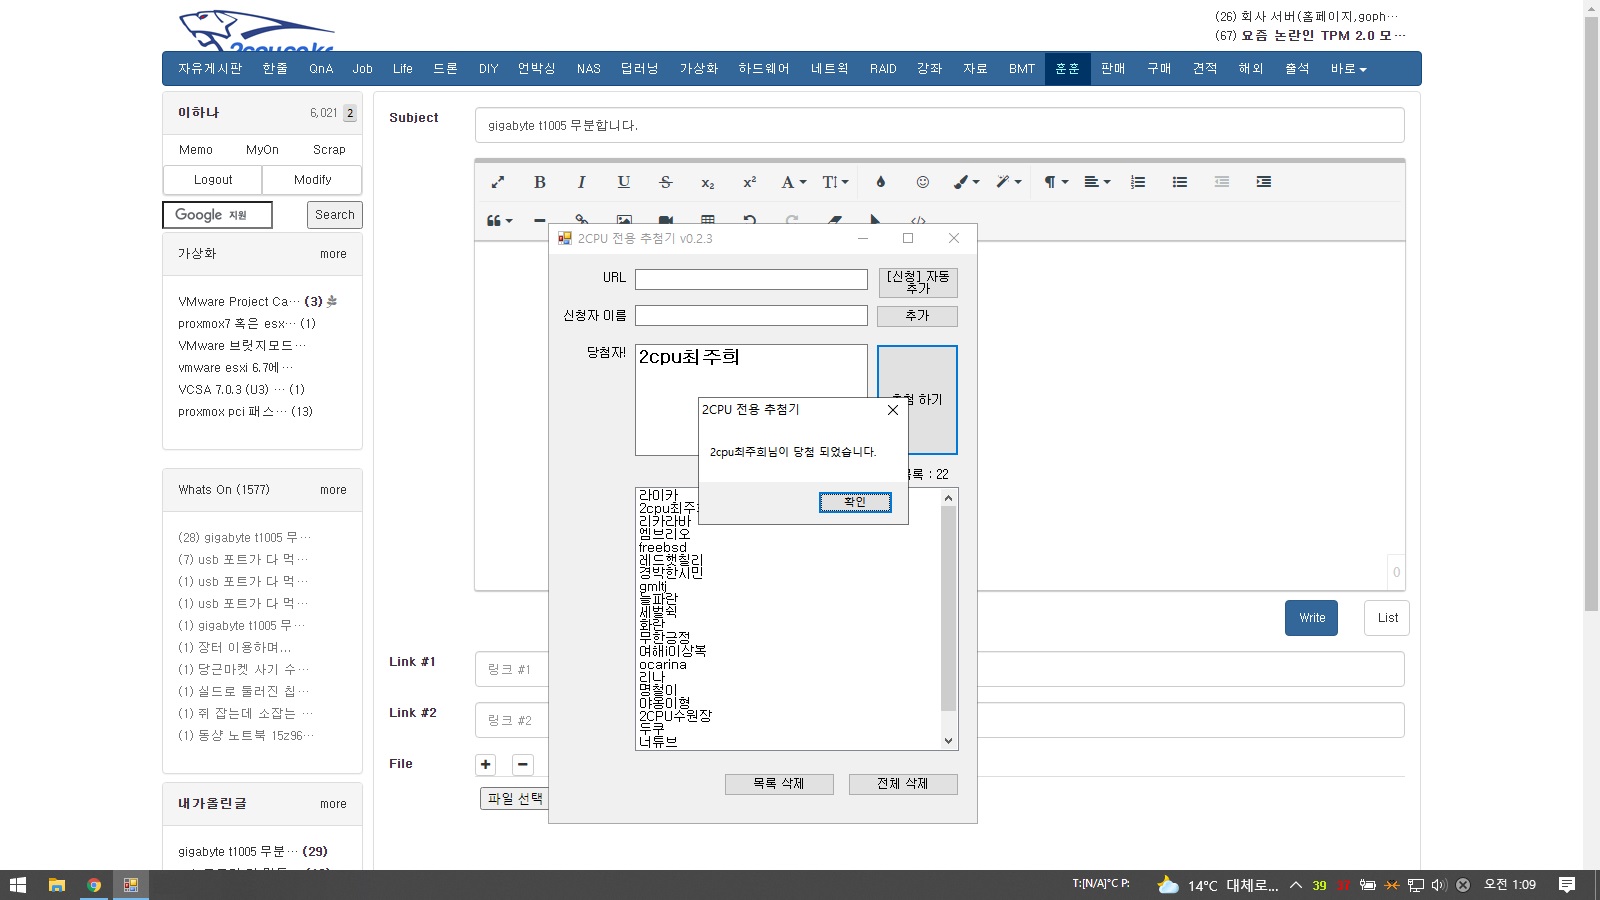Open the paragraph format dropdown
This screenshot has width=1600, height=900.
coord(1056,182)
